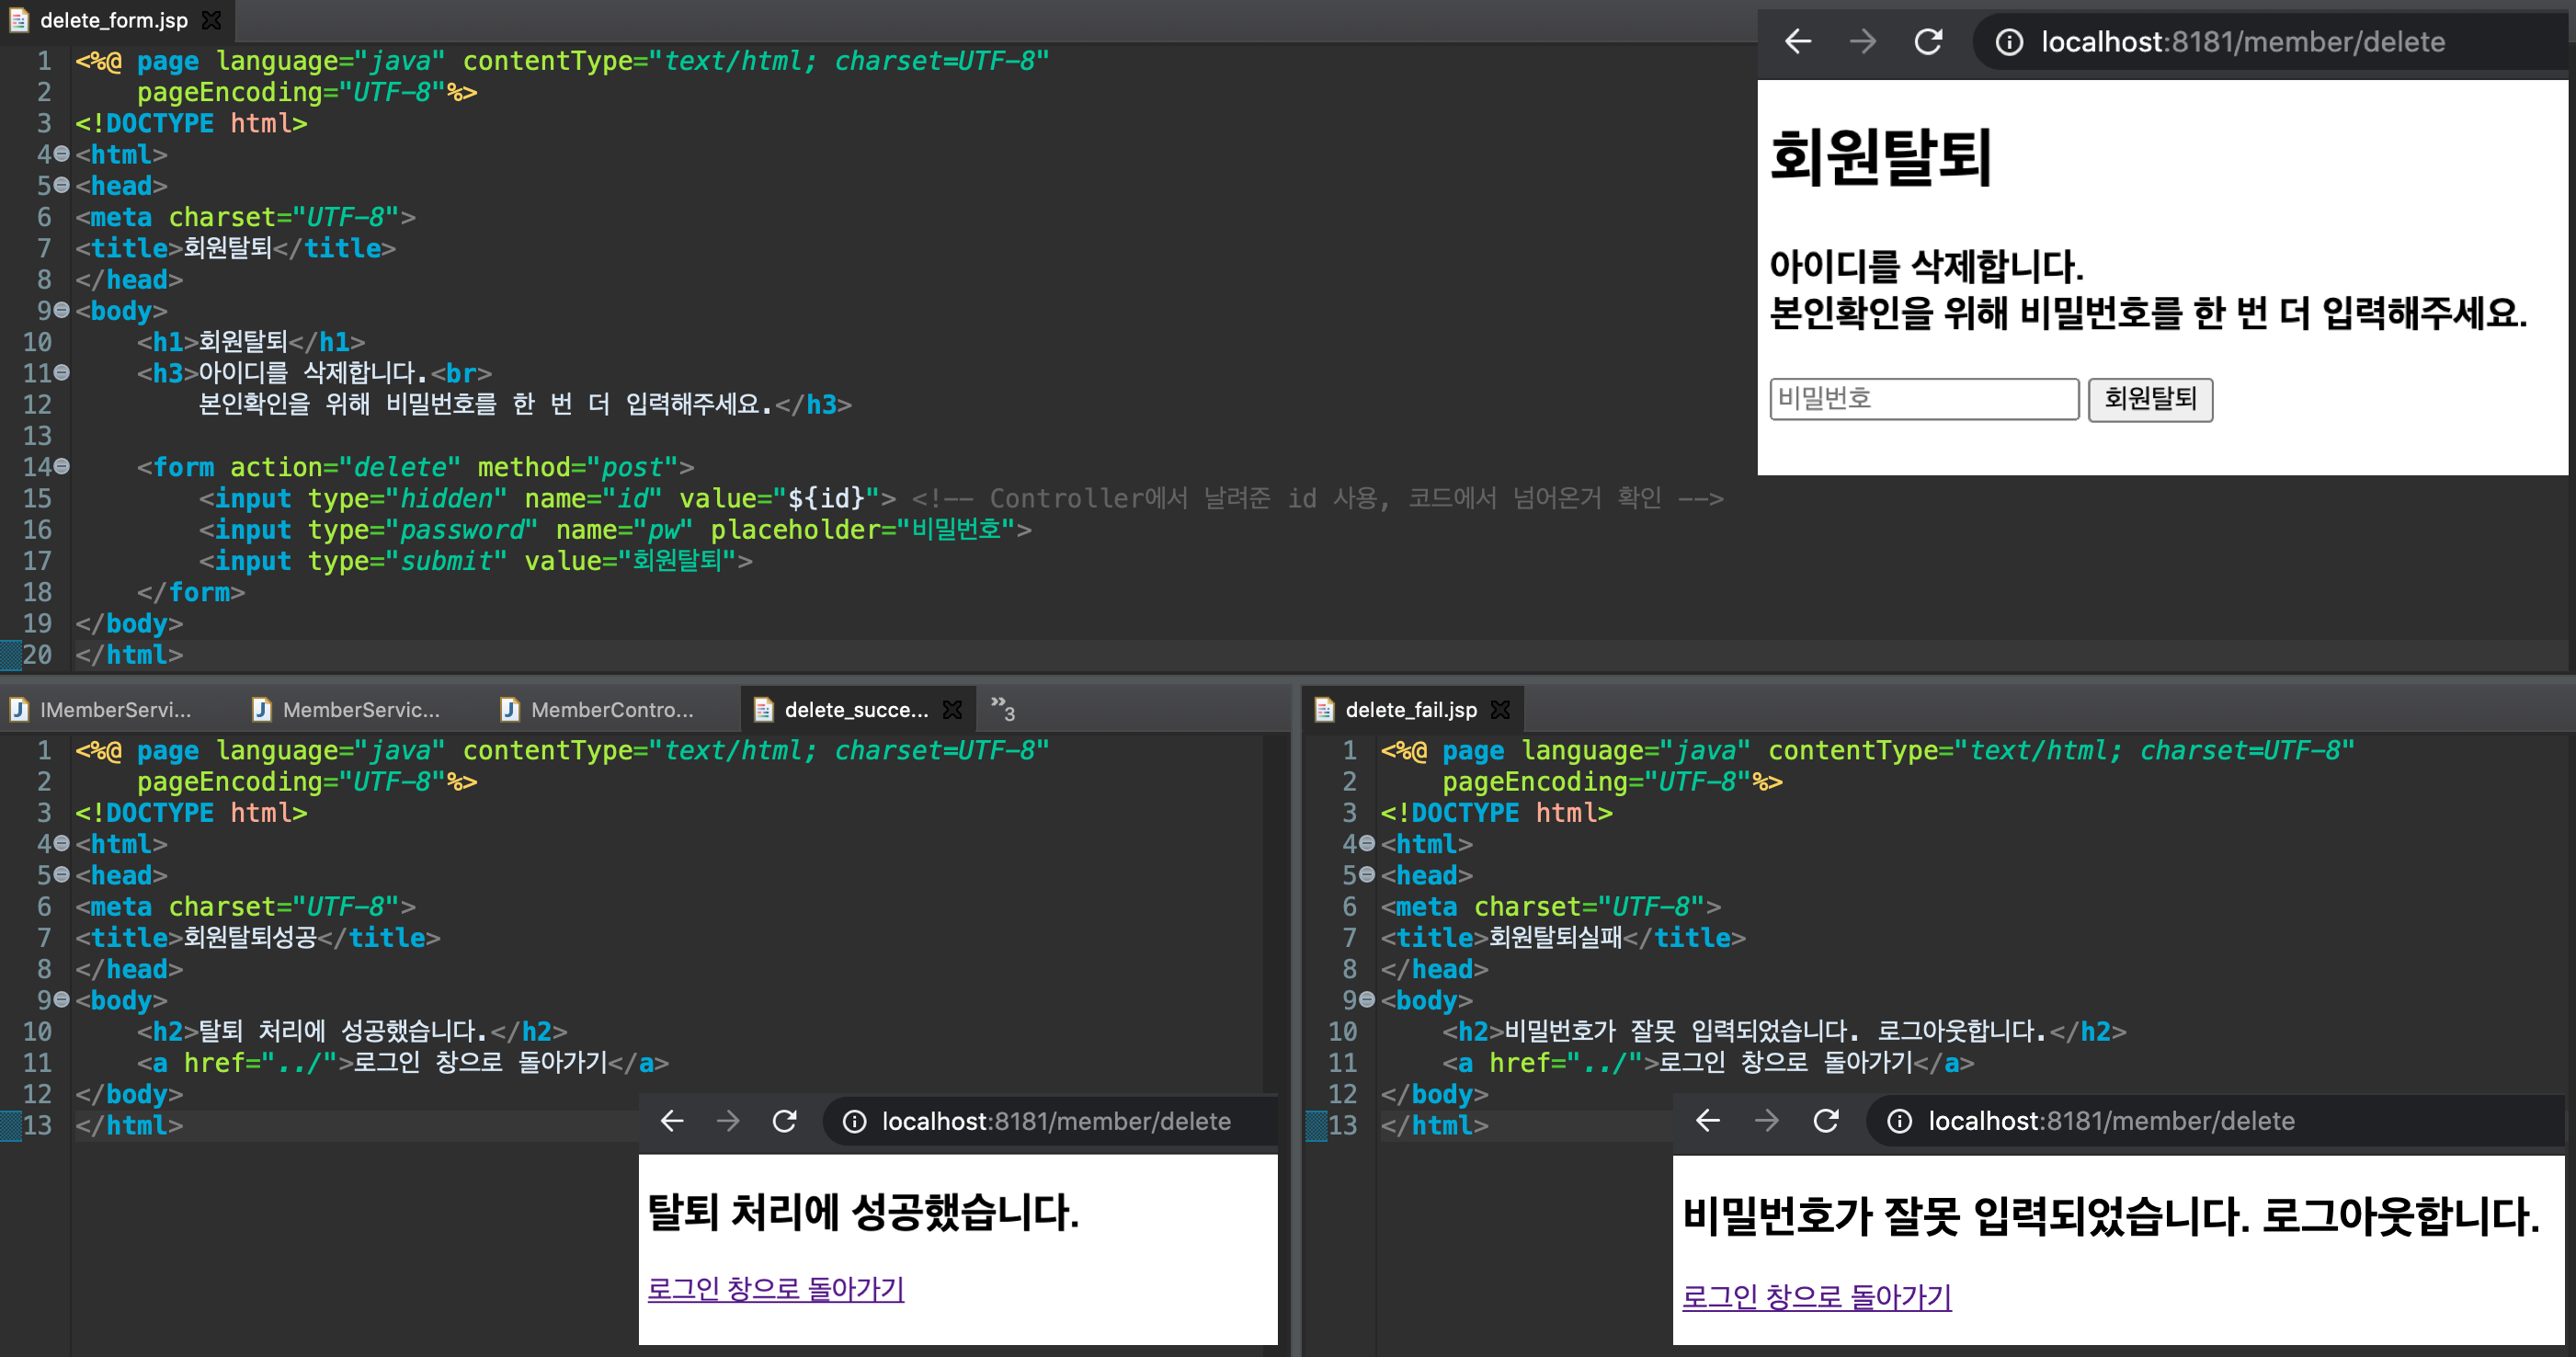This screenshot has height=1357, width=2576.
Task: Switch to IMemberServi... editor tab
Action: coord(102,709)
